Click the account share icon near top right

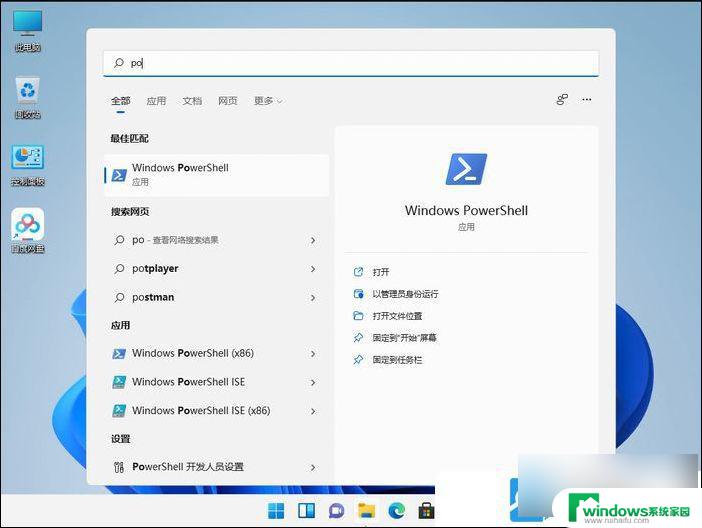click(562, 99)
